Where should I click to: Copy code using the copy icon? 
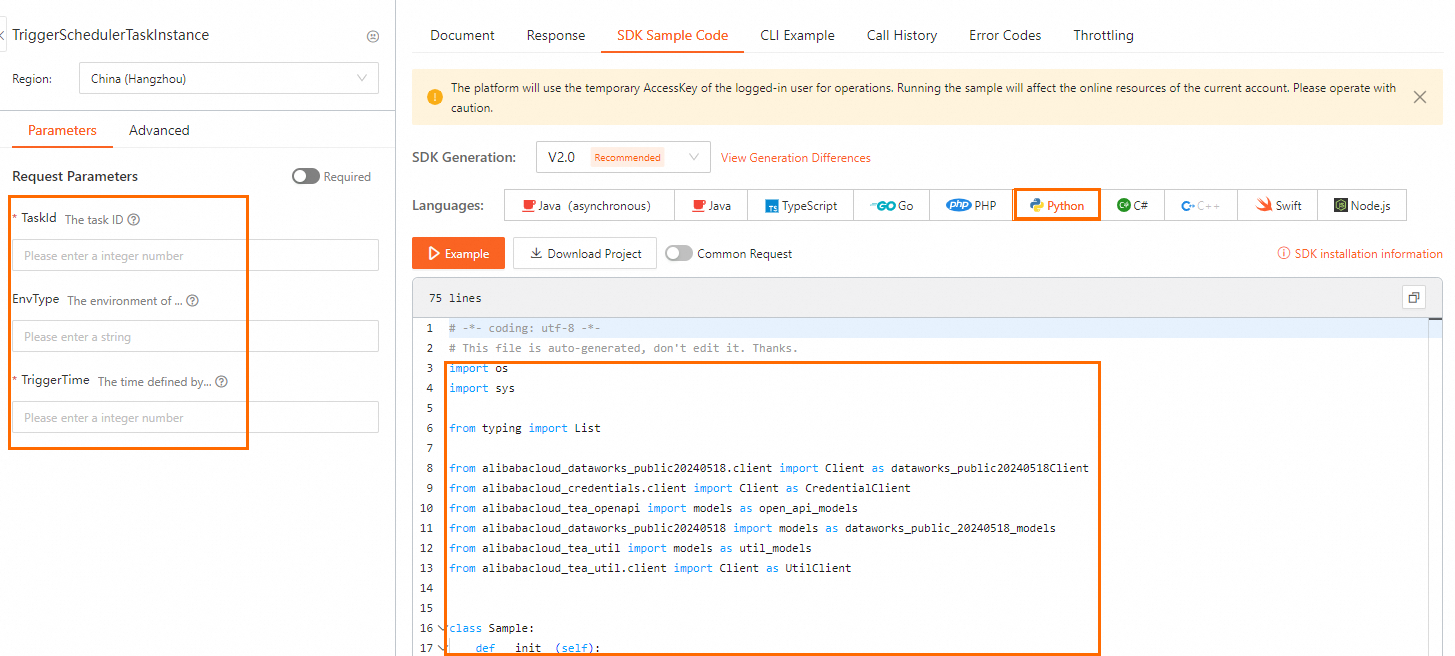click(1413, 297)
